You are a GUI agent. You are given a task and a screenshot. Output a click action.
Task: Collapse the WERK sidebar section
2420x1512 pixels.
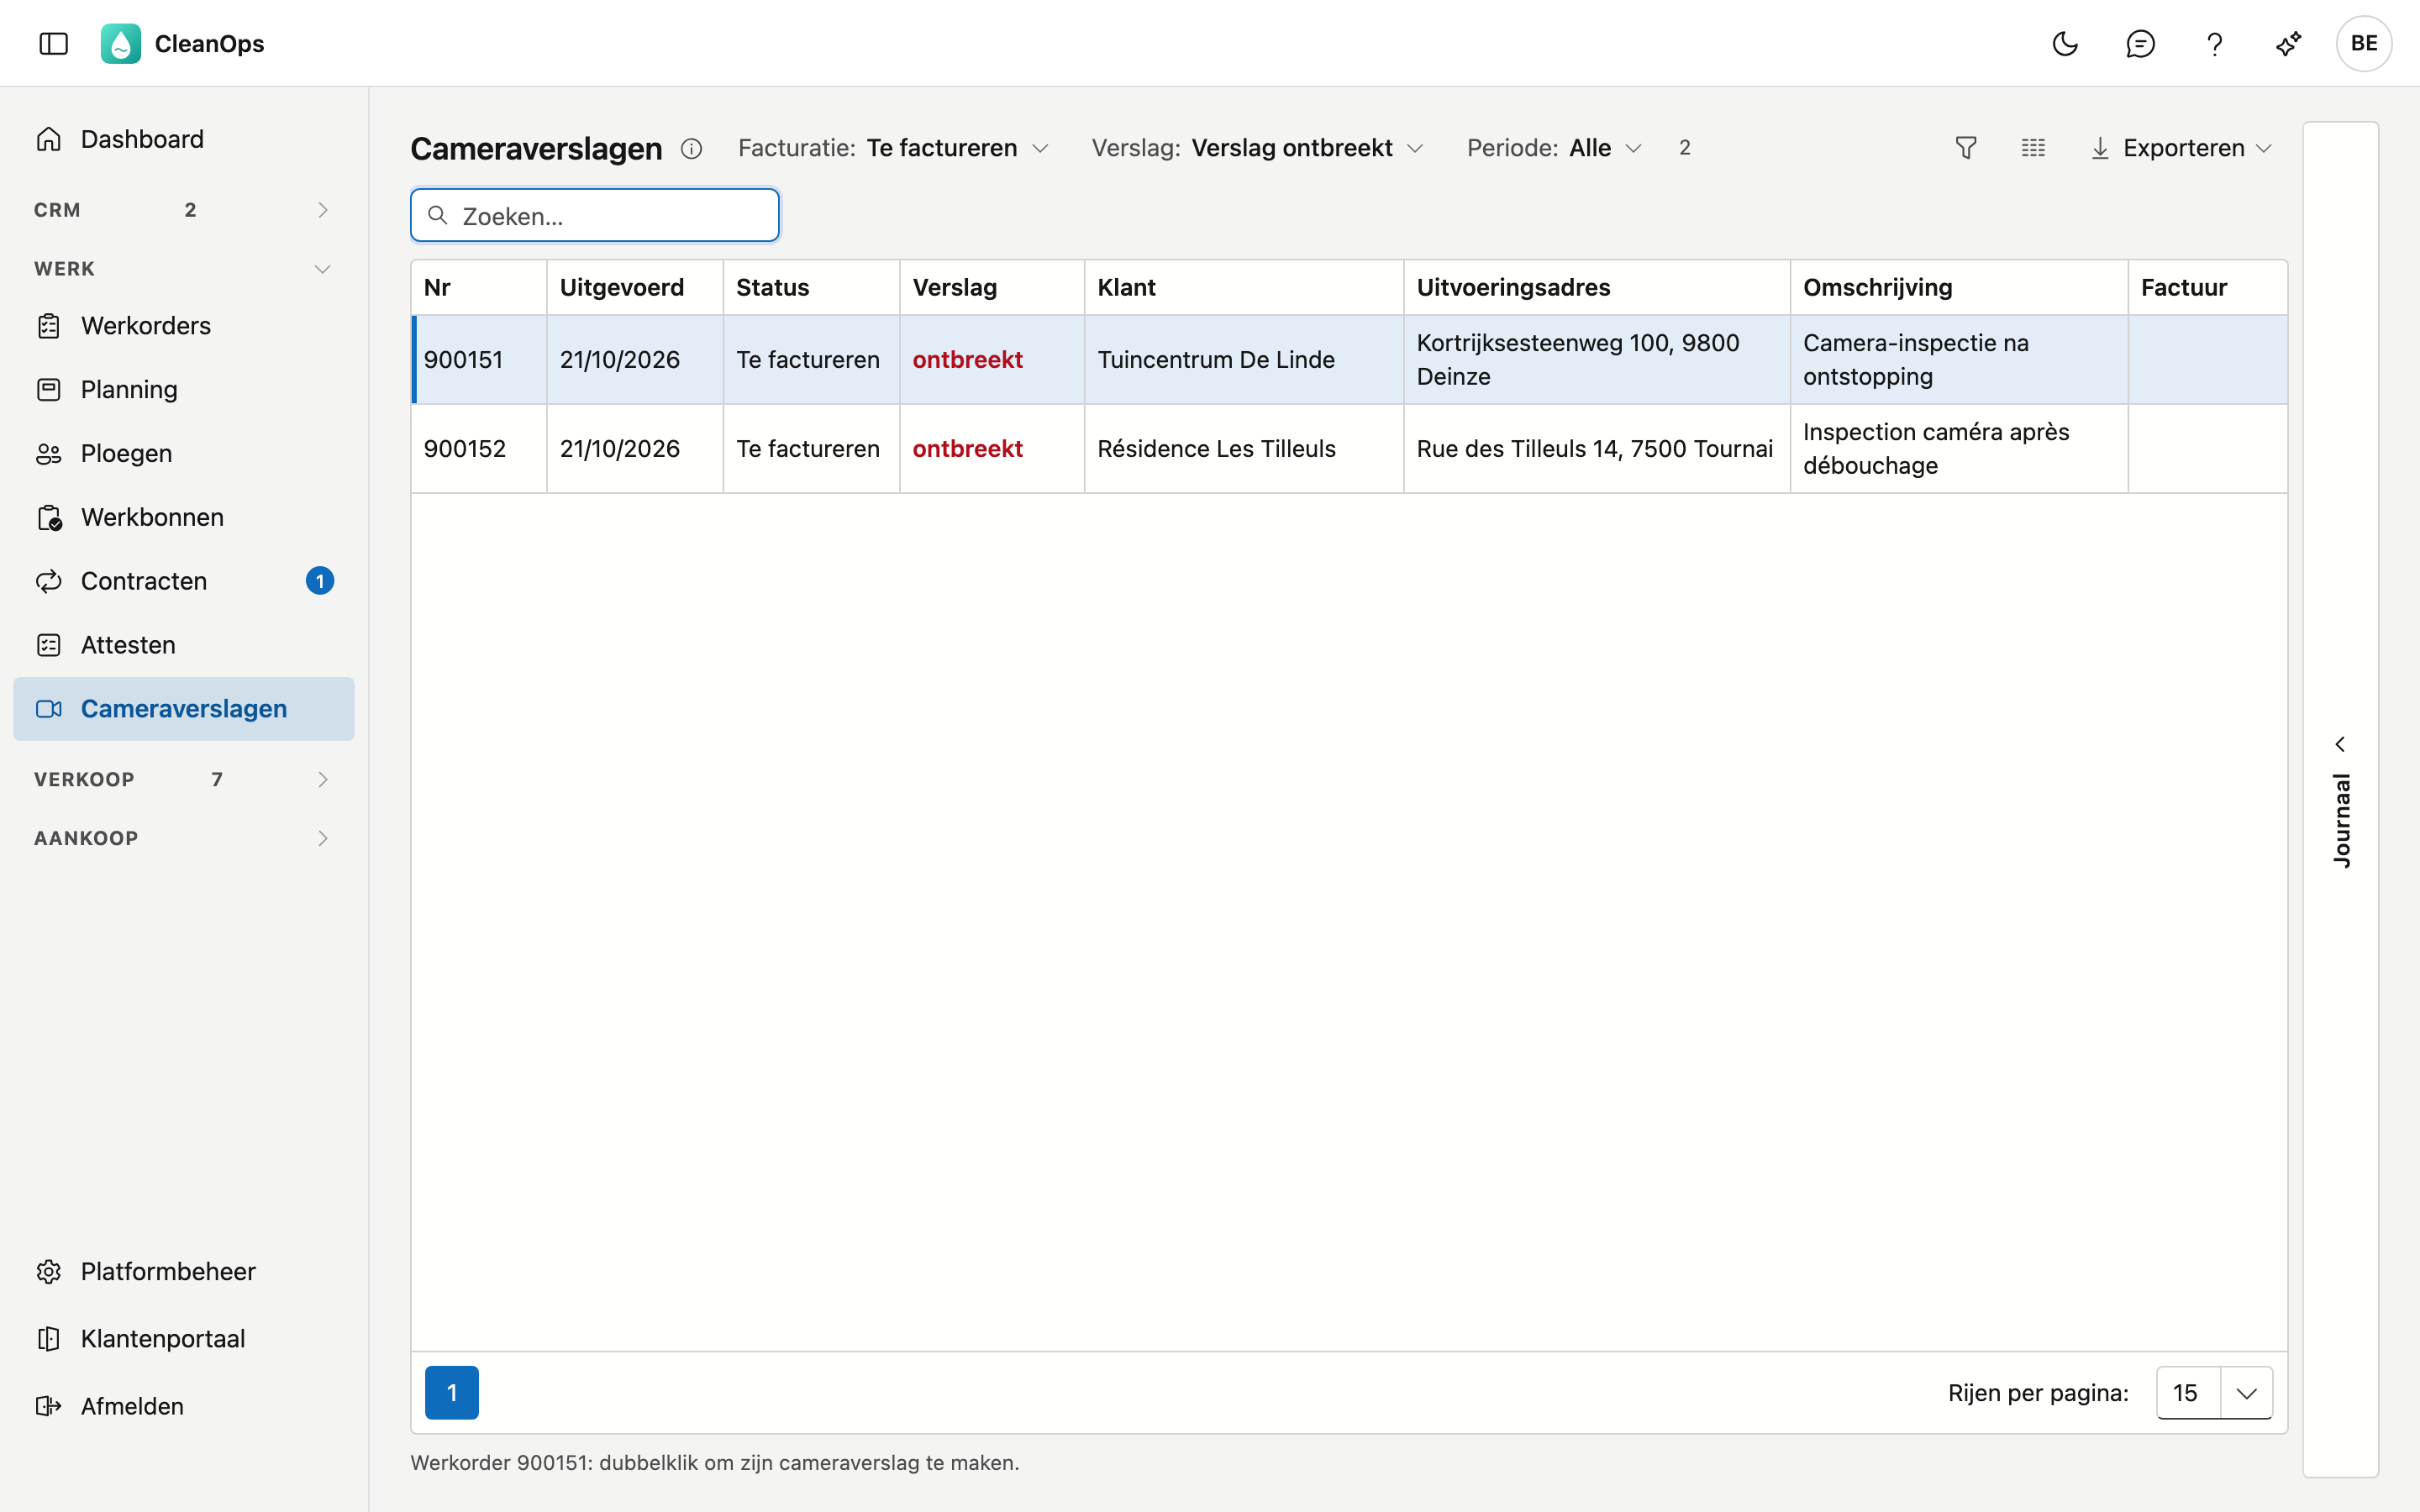[183, 269]
